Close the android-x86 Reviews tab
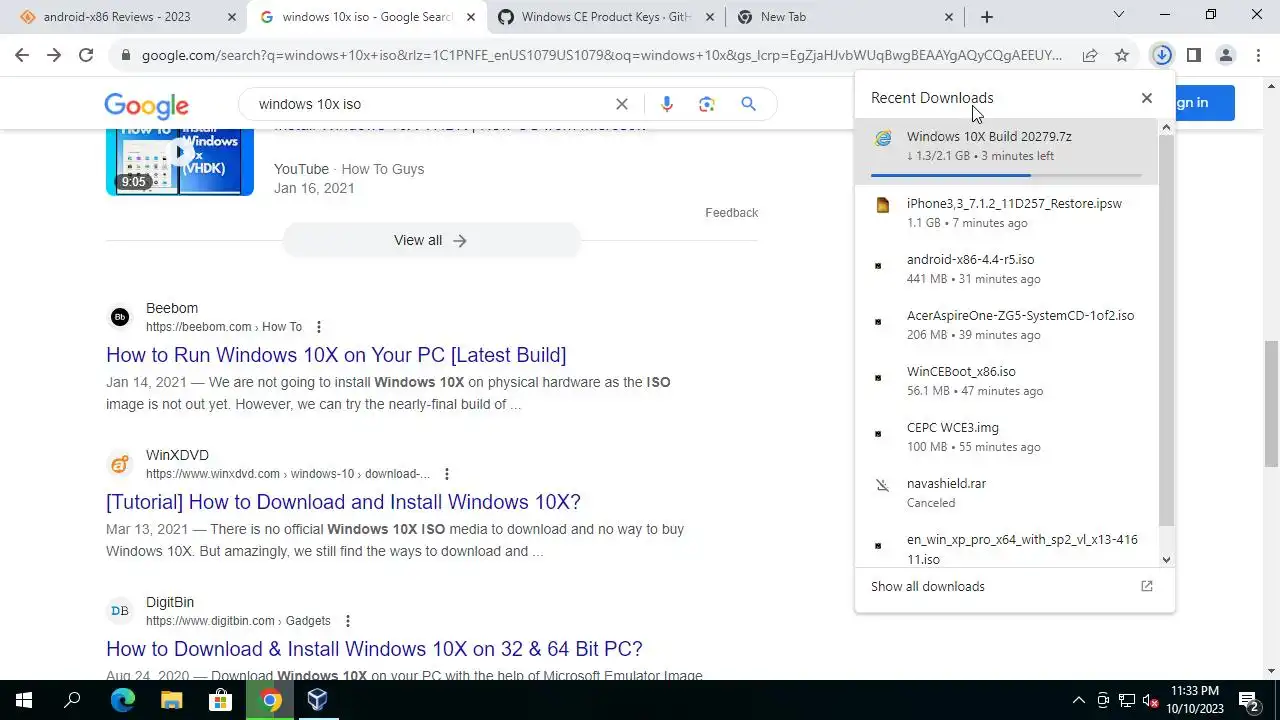The width and height of the screenshot is (1280, 720). (232, 17)
